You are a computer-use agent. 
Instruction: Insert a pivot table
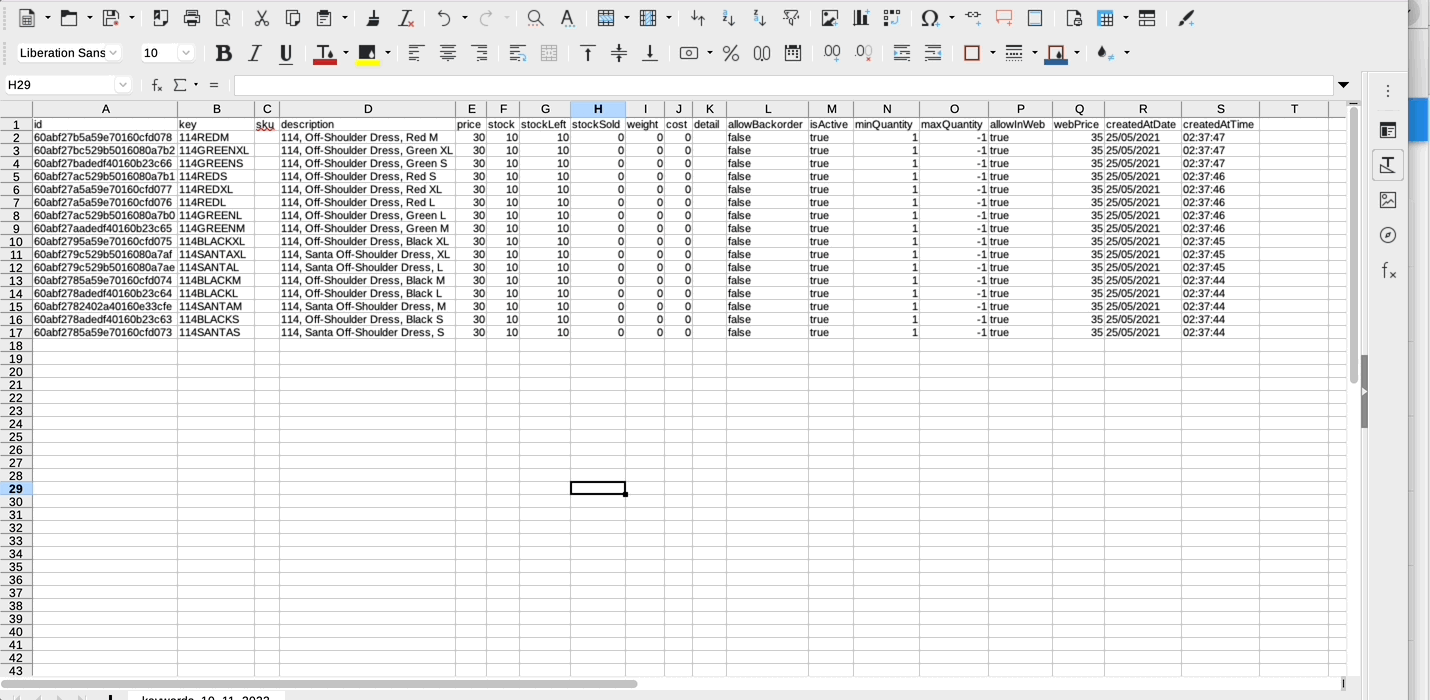tap(892, 18)
